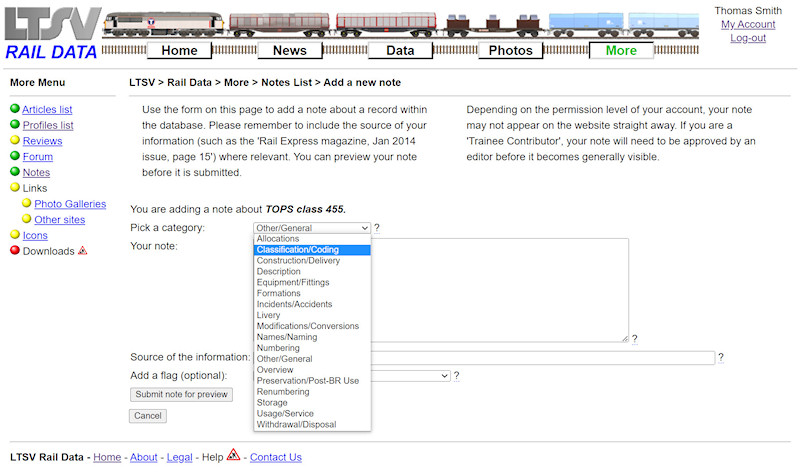800x475 pixels.
Task: Open the Data navigation tab
Action: click(400, 50)
